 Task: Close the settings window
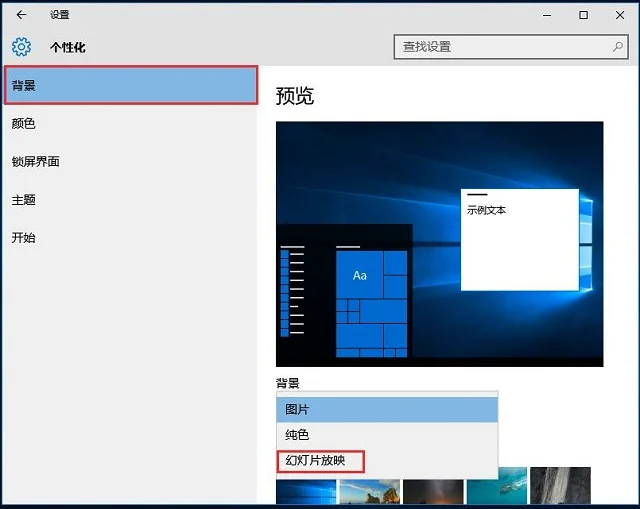[620, 15]
